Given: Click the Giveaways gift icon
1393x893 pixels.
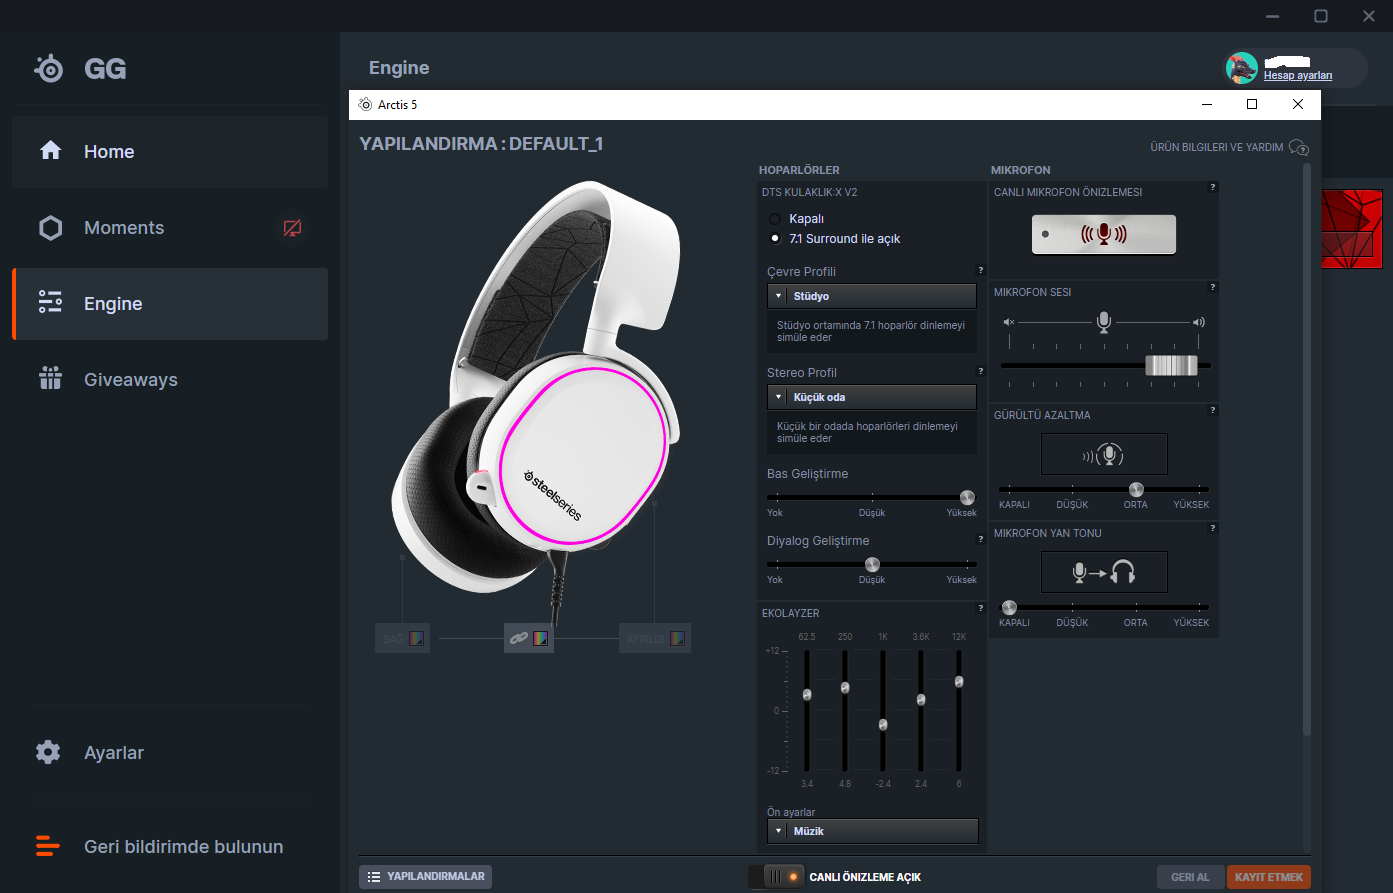Looking at the screenshot, I should coord(50,379).
